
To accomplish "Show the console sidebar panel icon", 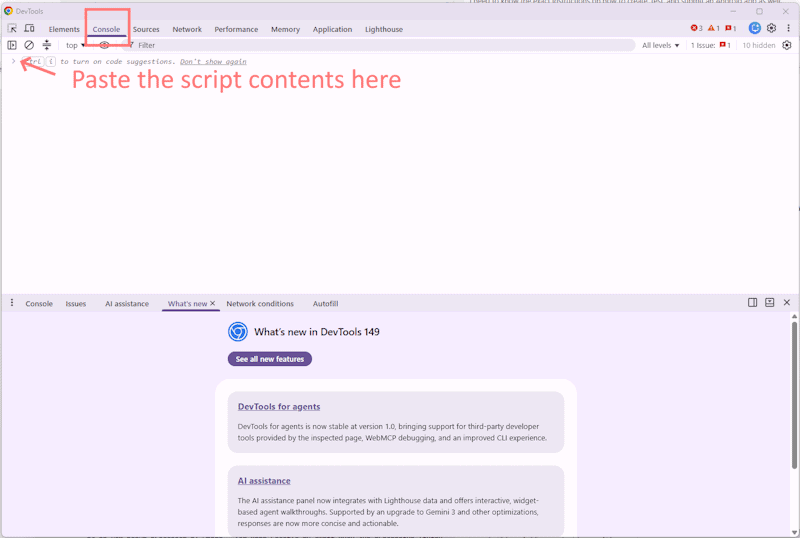I will click(12, 45).
